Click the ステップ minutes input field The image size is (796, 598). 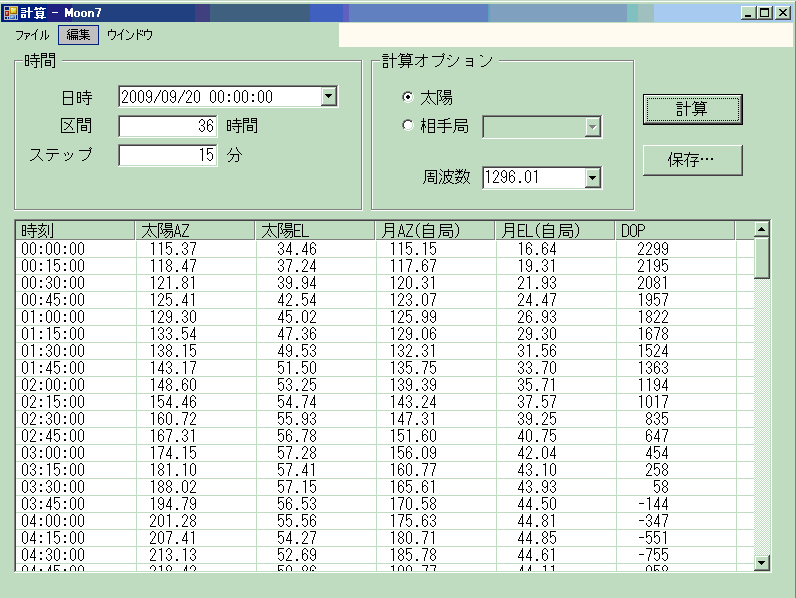coord(167,155)
